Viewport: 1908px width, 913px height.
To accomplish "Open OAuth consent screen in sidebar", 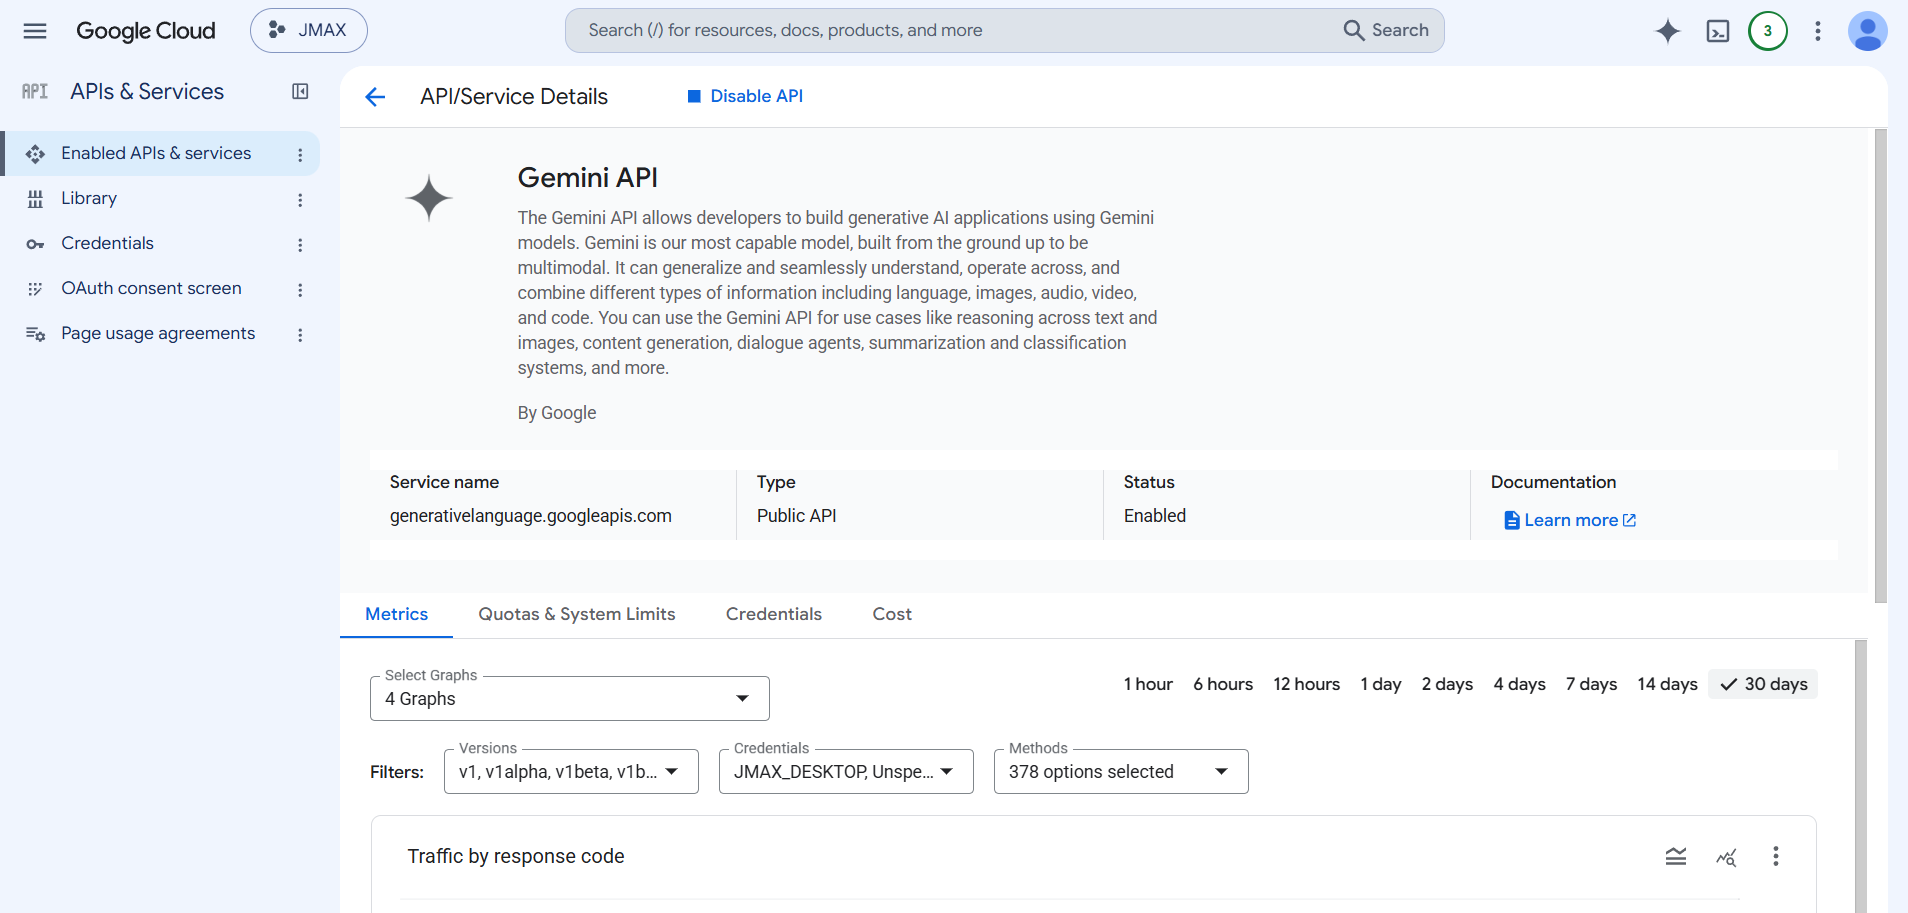I will pyautogui.click(x=150, y=288).
